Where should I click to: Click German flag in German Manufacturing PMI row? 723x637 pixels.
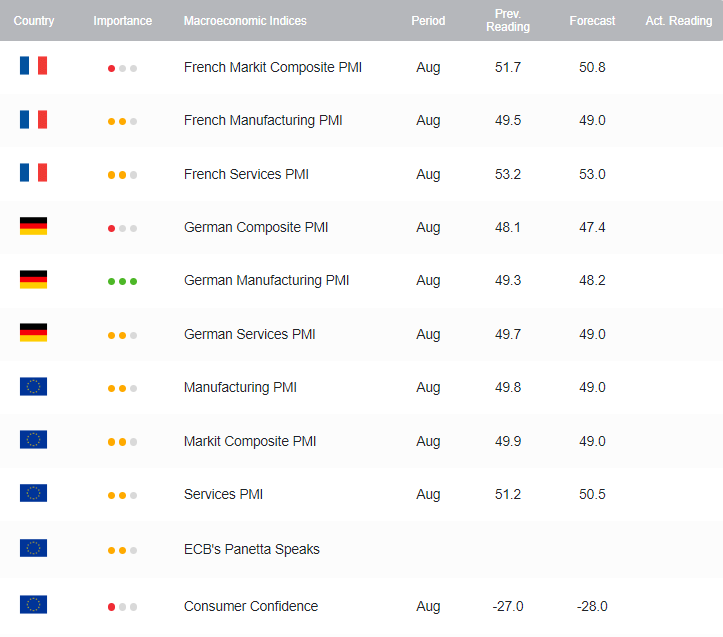click(33, 280)
